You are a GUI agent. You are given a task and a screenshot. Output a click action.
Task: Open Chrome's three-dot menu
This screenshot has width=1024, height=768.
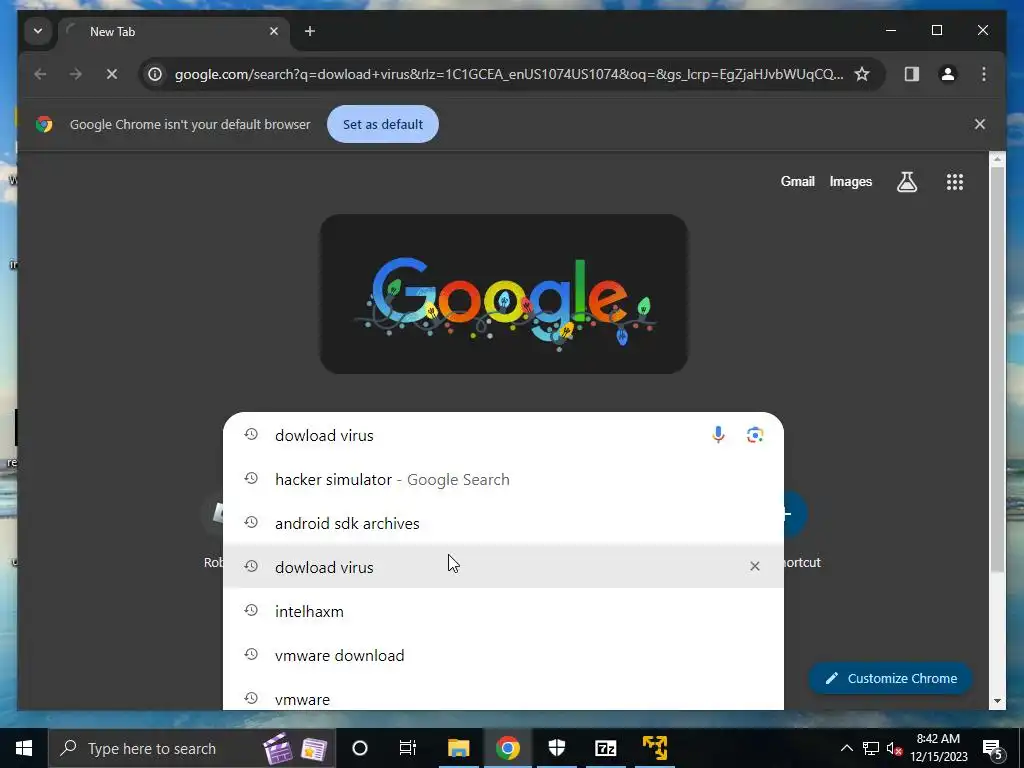click(x=984, y=74)
